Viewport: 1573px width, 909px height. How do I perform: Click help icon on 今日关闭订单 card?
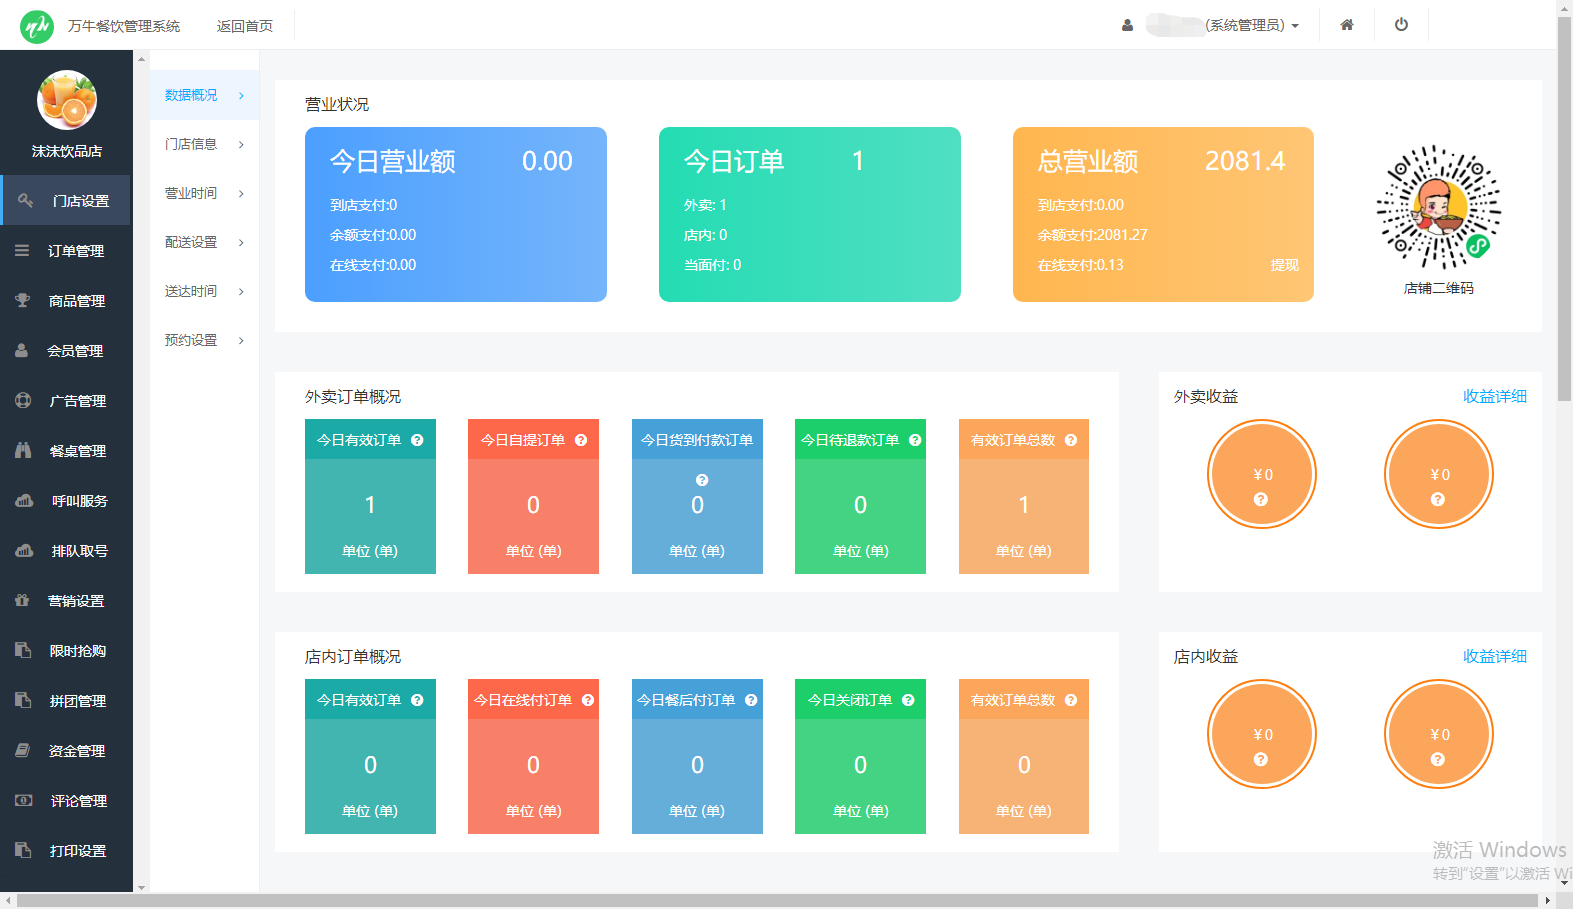click(x=908, y=700)
